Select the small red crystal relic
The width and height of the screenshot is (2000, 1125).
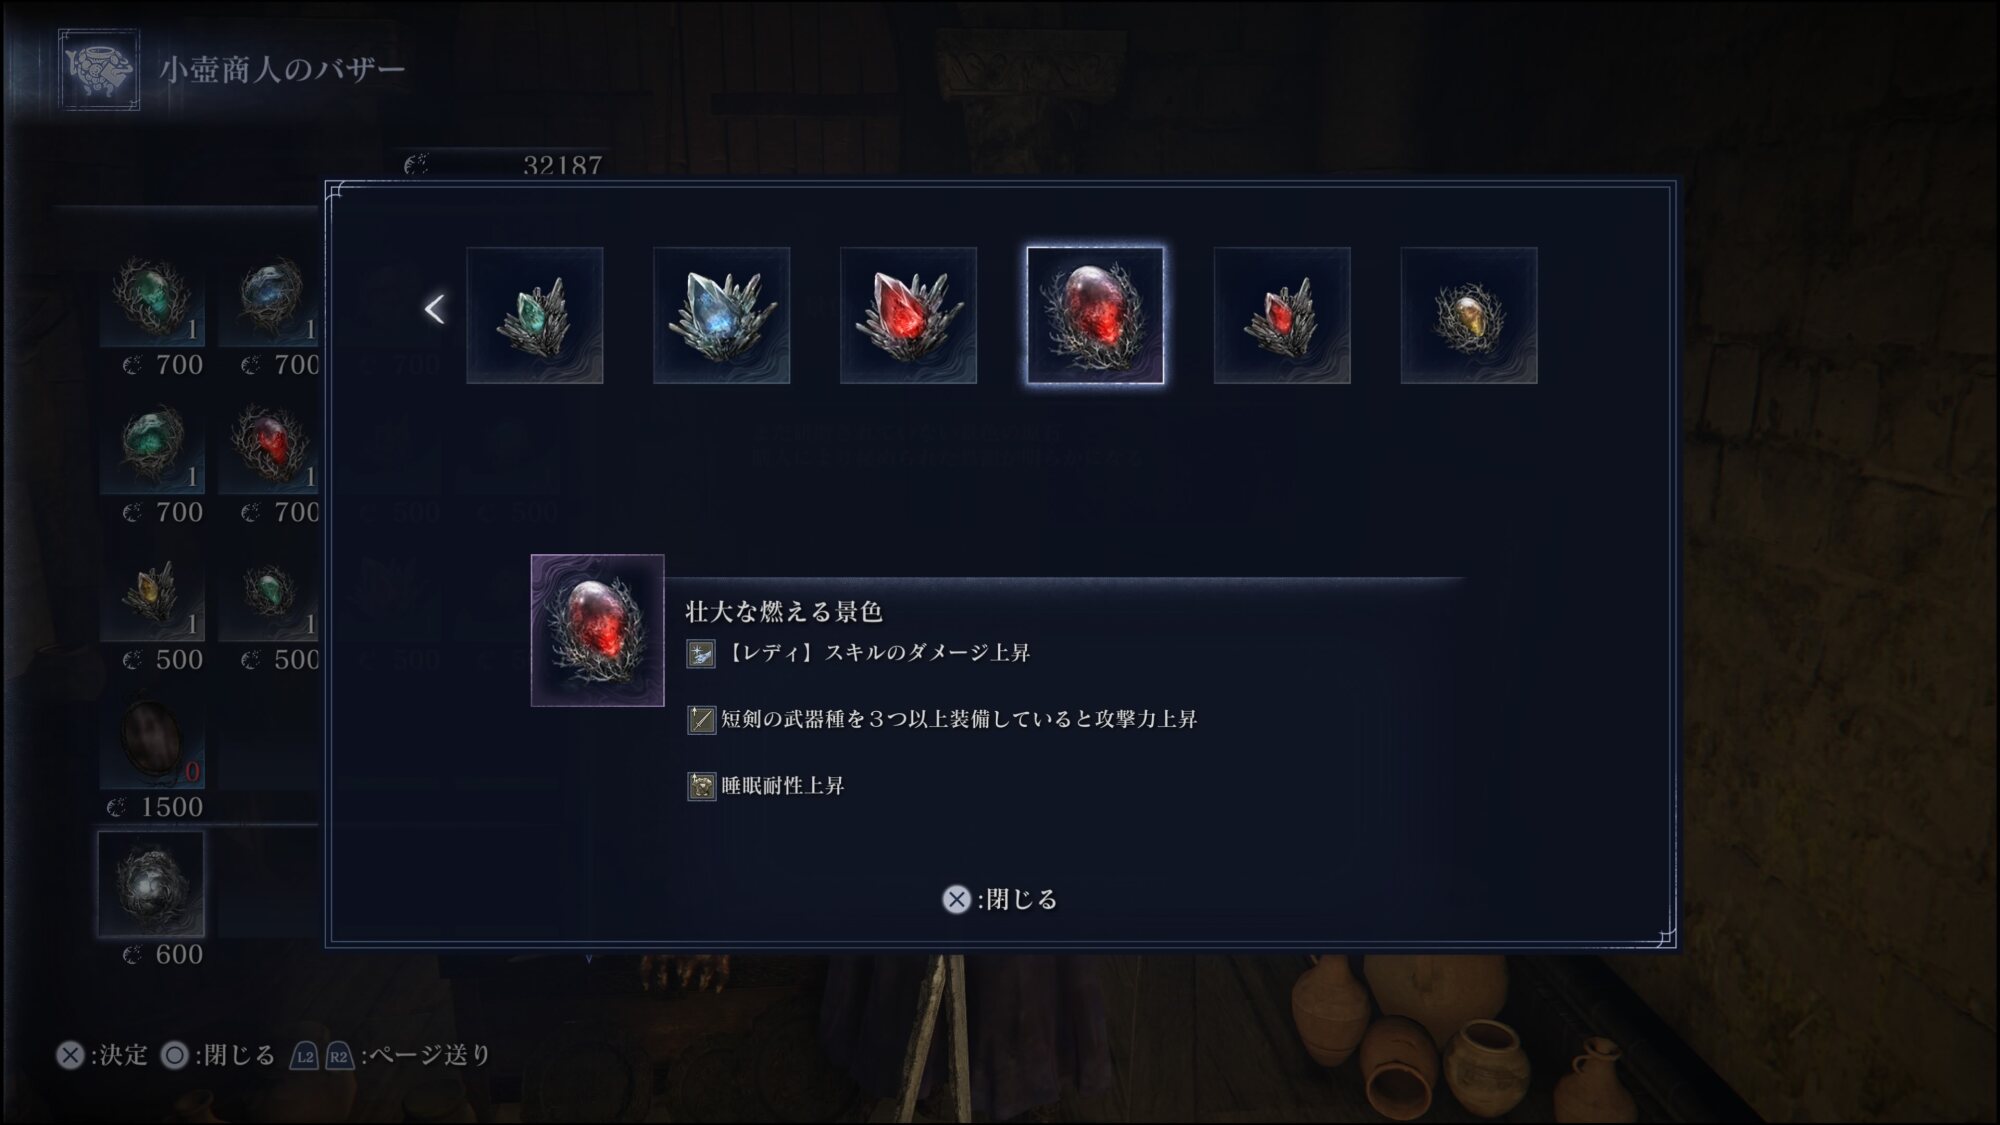click(x=1282, y=315)
